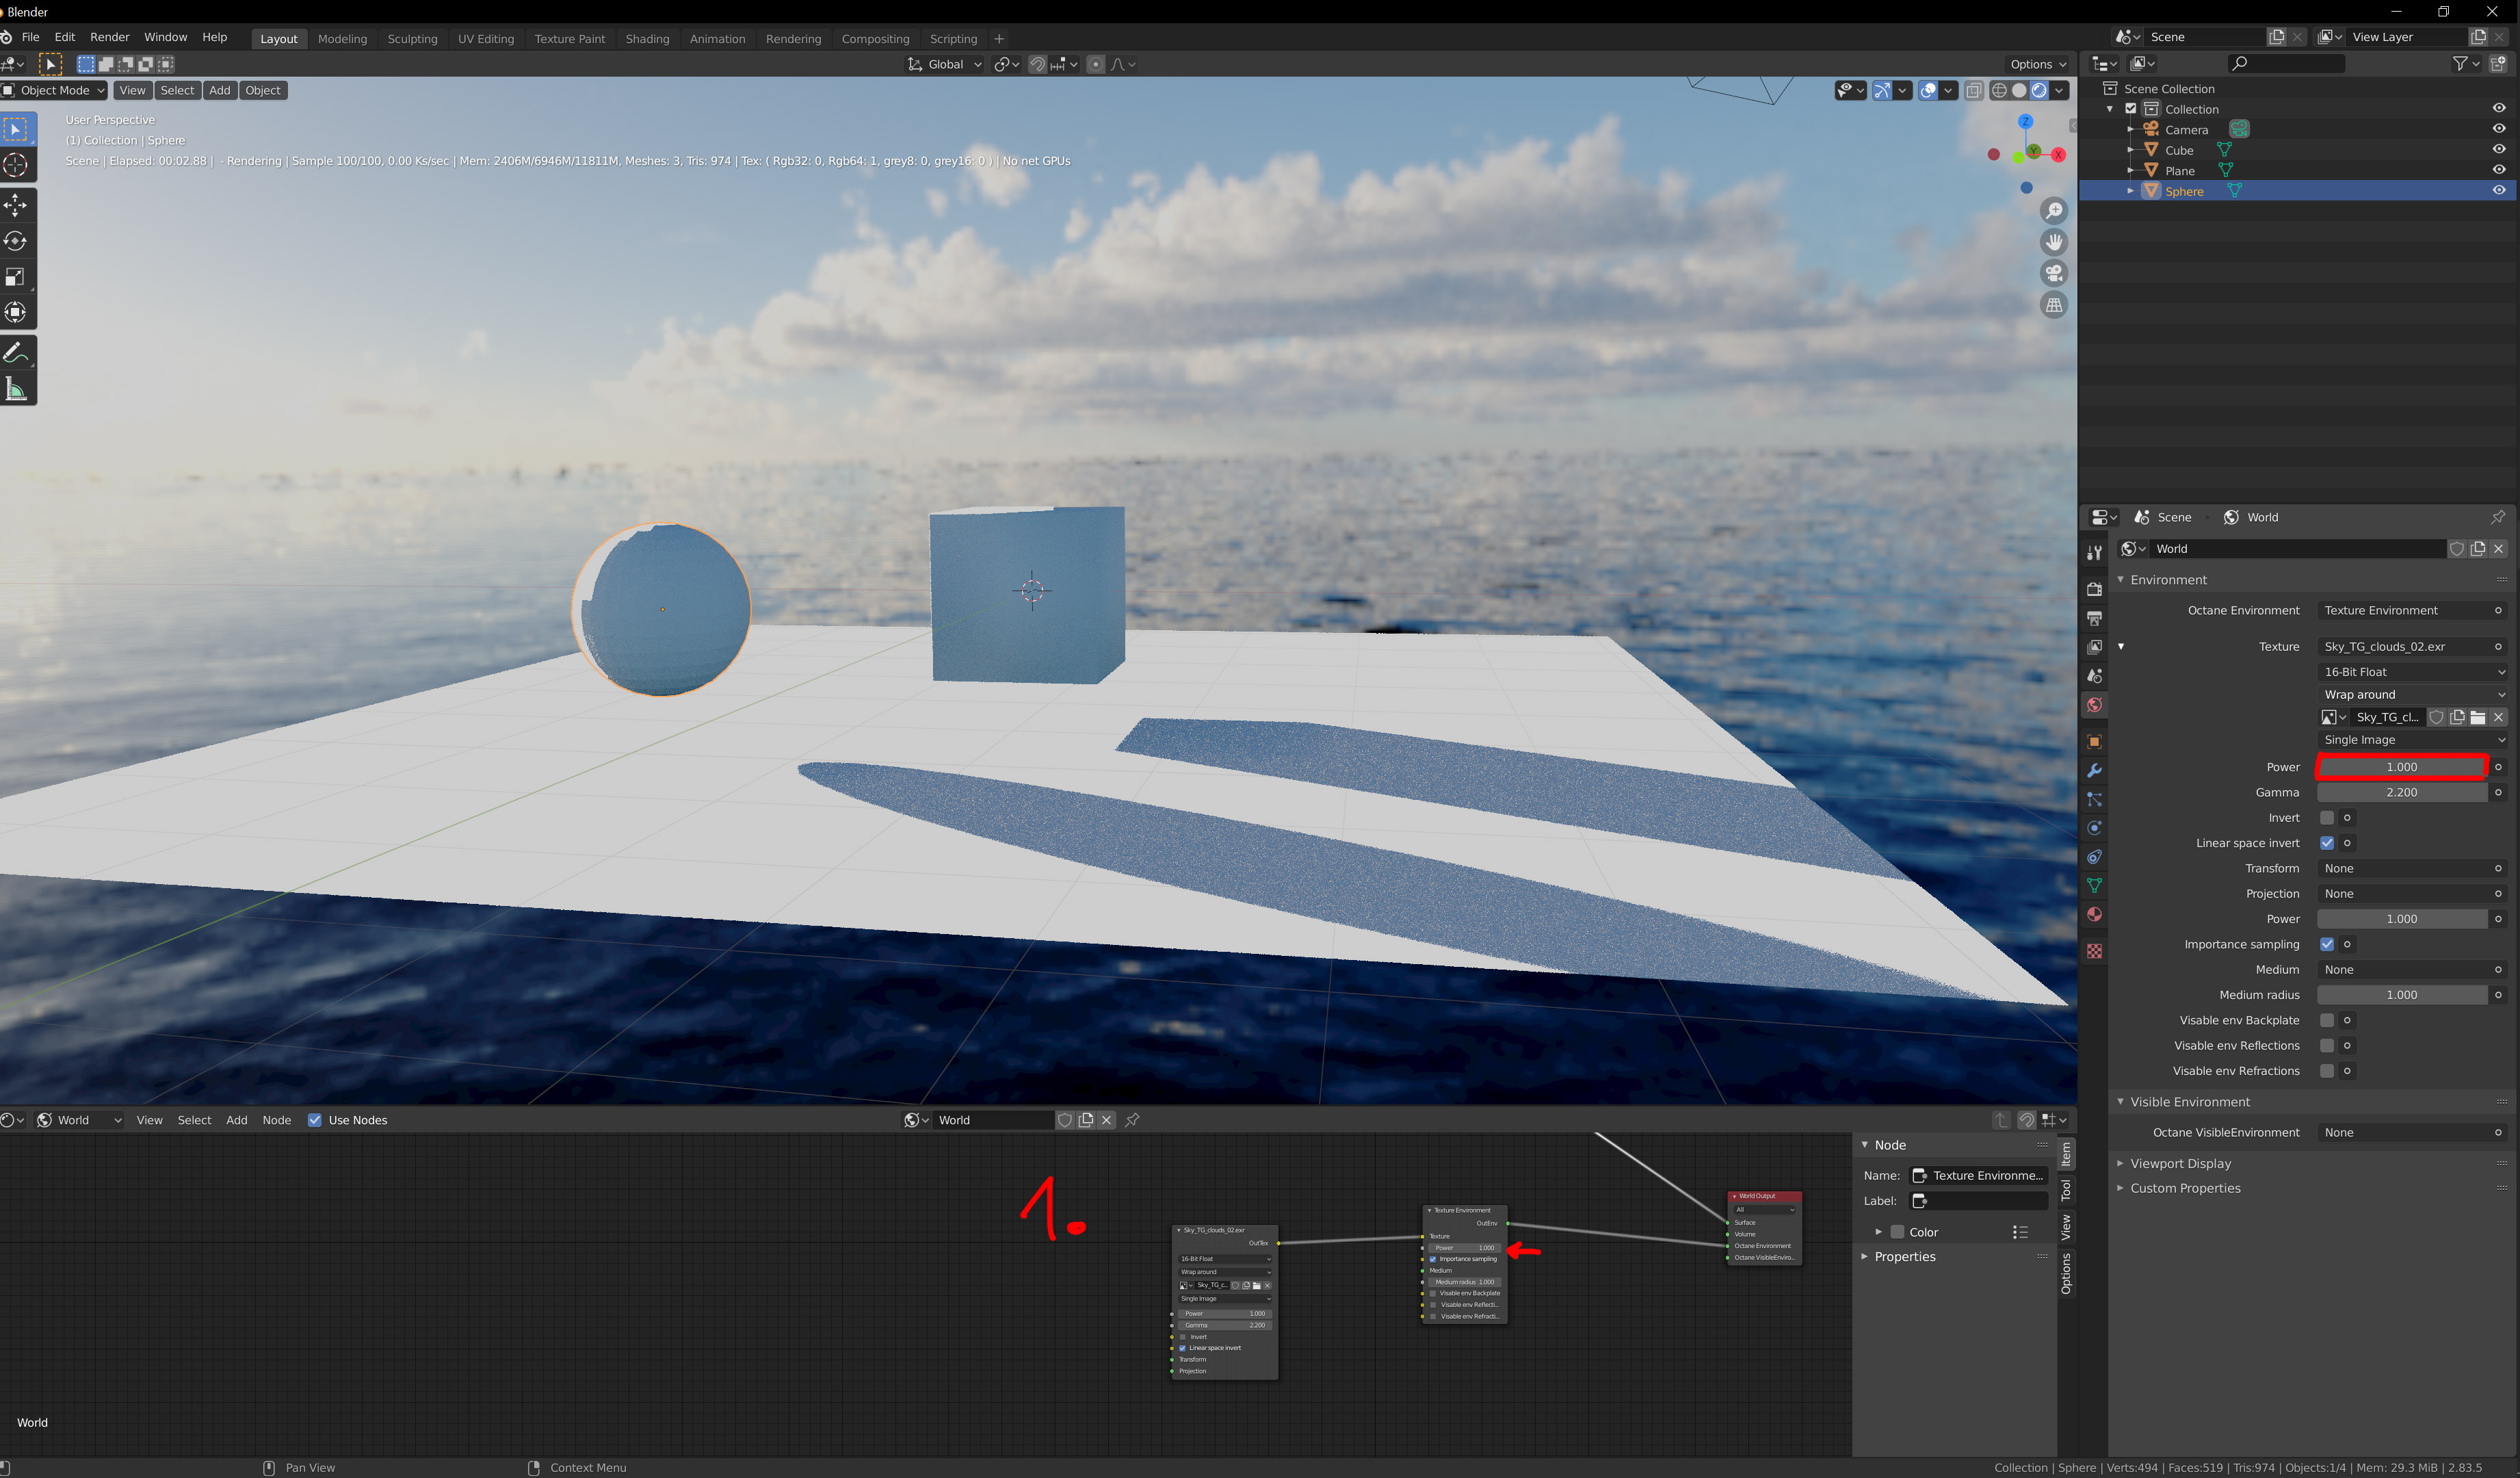Open the Render menu
Viewport: 2520px width, 1478px height.
(109, 37)
